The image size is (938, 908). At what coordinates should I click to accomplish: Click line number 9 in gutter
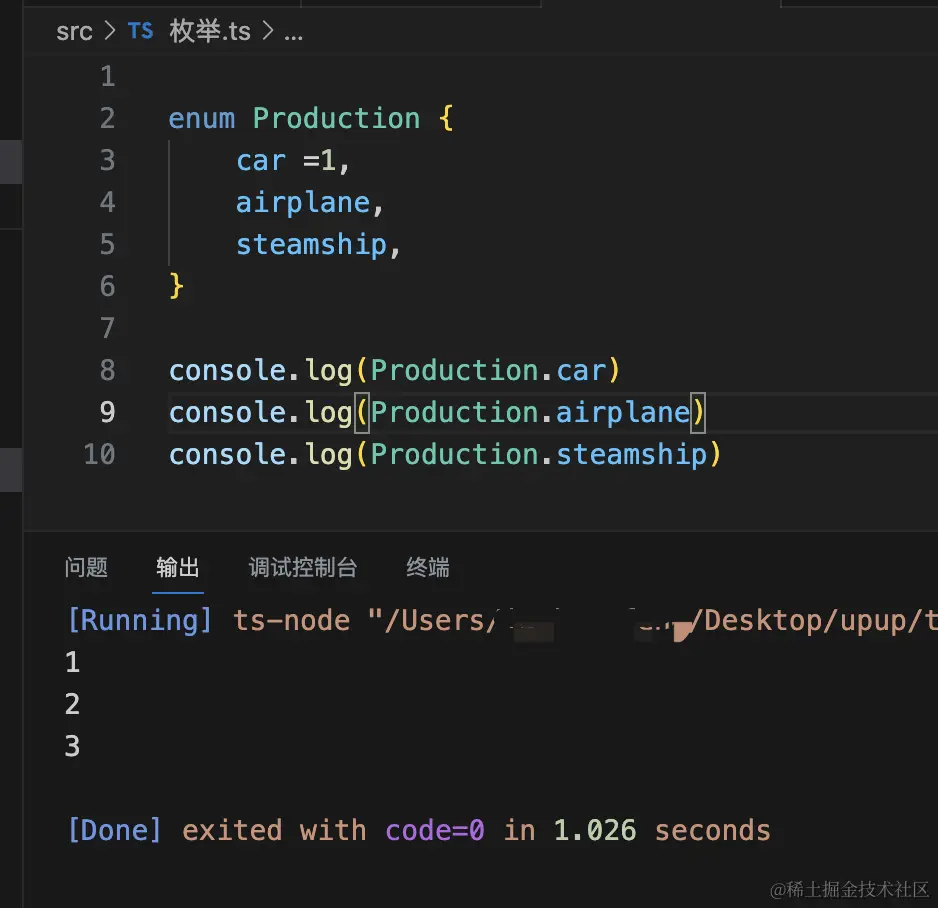(x=108, y=412)
